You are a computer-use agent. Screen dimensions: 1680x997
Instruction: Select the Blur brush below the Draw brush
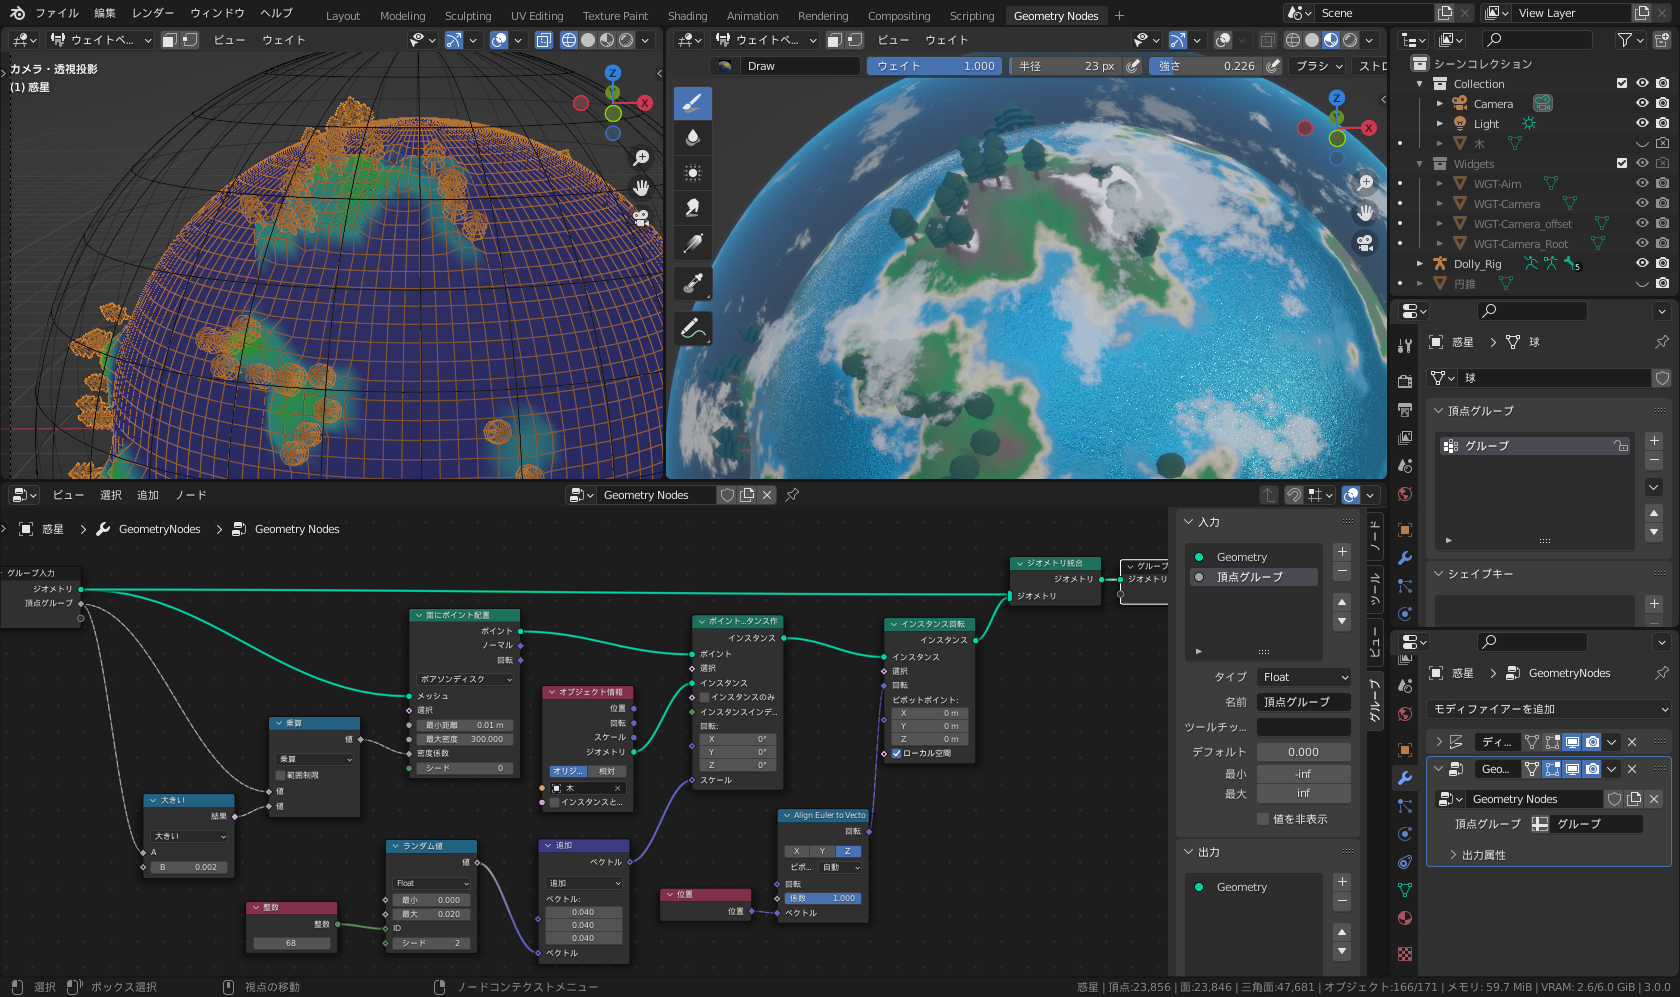[x=693, y=138]
